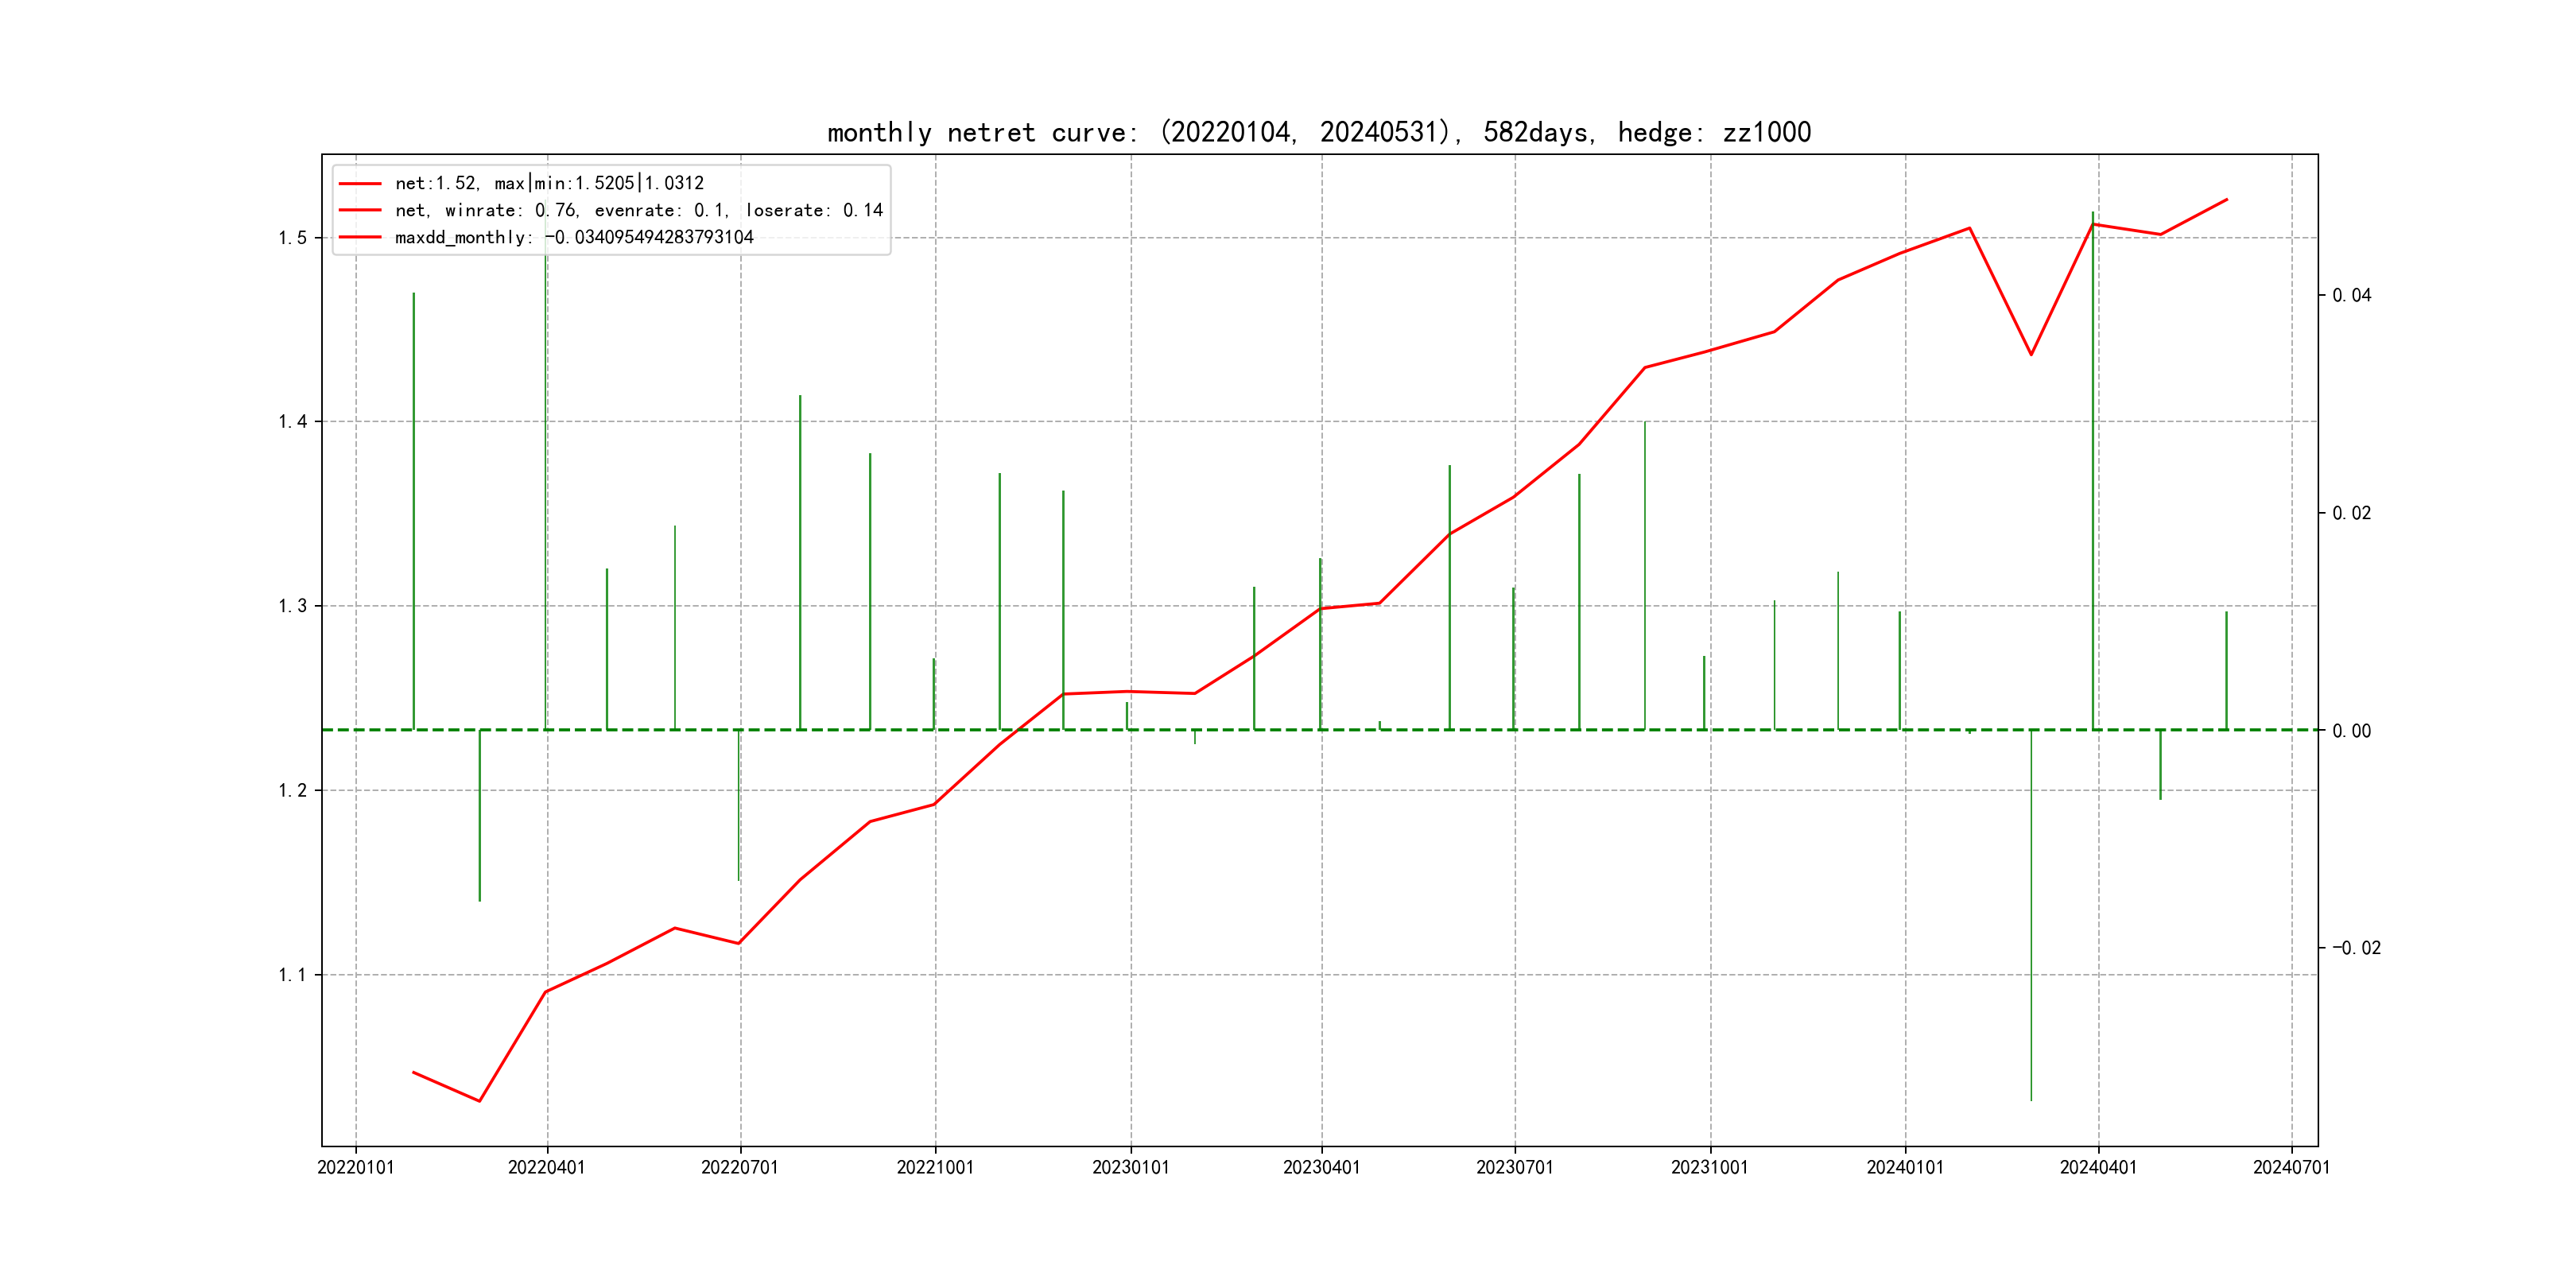Click the -0.02 right axis label
The image size is (2576, 1288).
[2356, 948]
